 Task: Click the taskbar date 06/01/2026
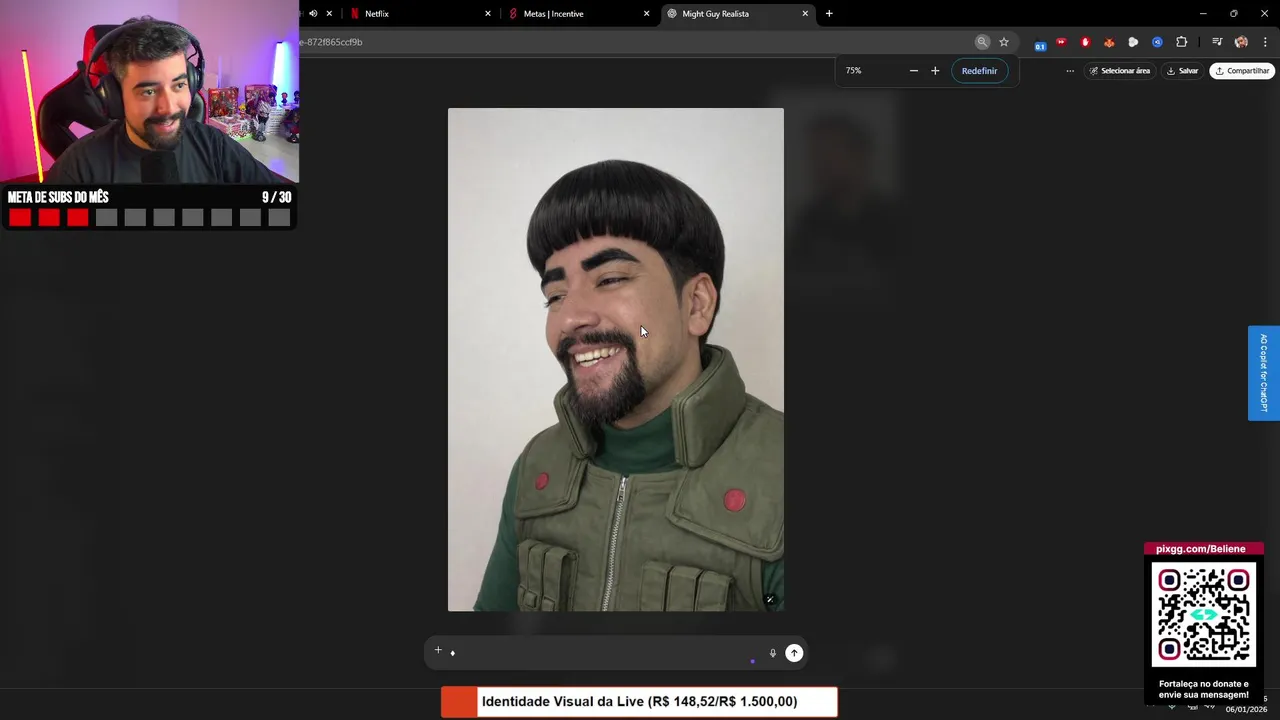pos(1246,709)
